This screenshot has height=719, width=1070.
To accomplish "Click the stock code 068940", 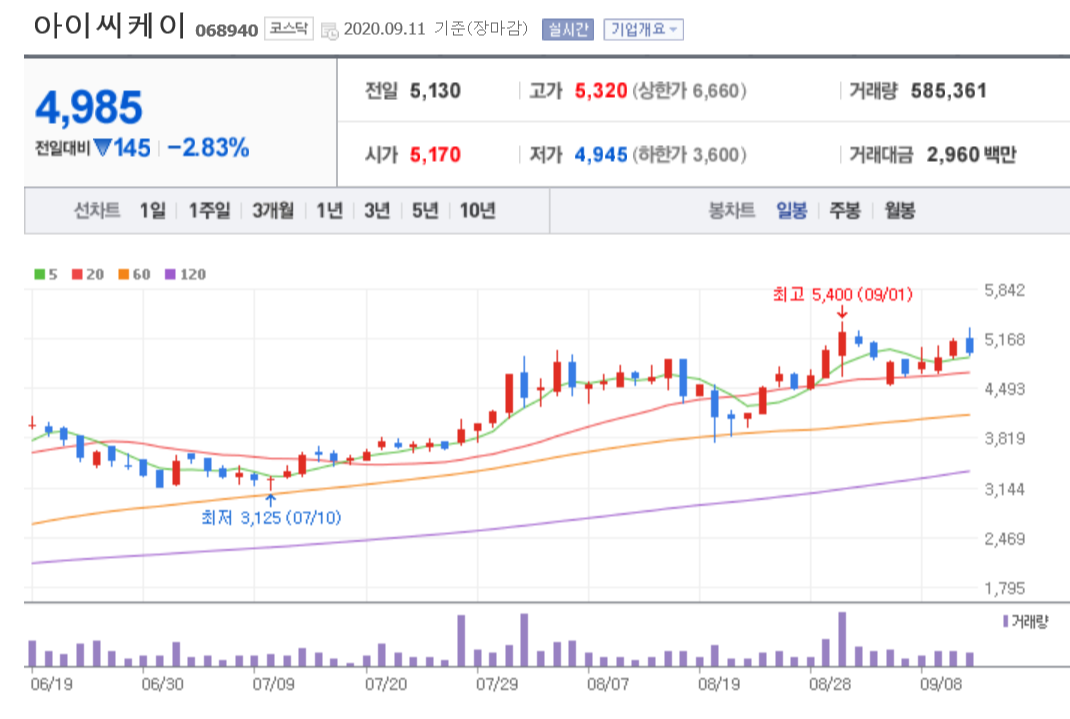I will coord(227,31).
